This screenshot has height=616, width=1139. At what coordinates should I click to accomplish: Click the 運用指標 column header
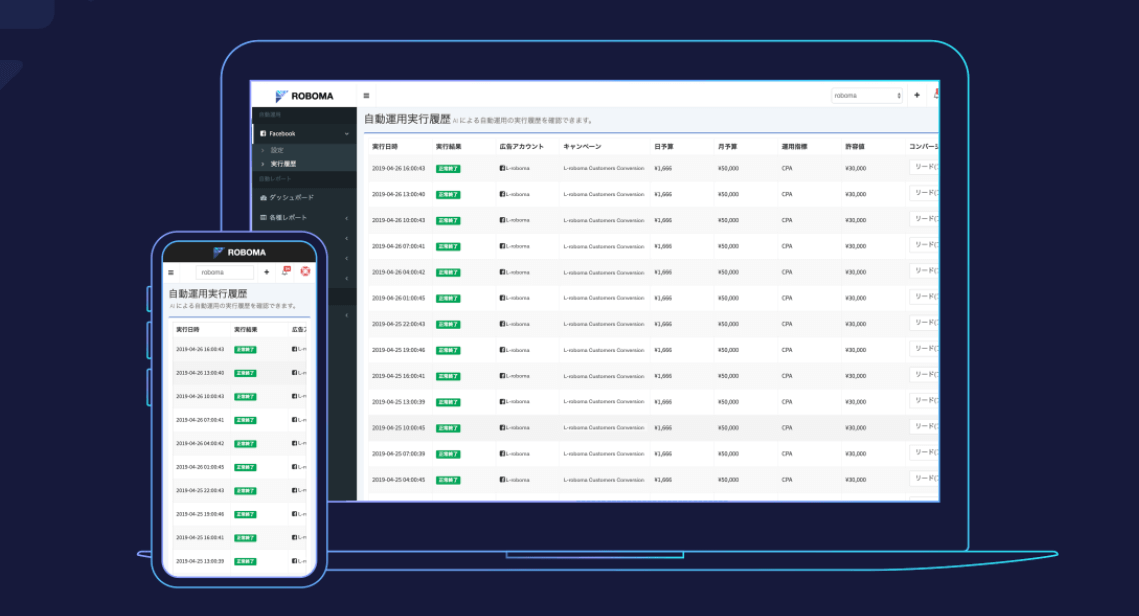pyautogui.click(x=794, y=147)
